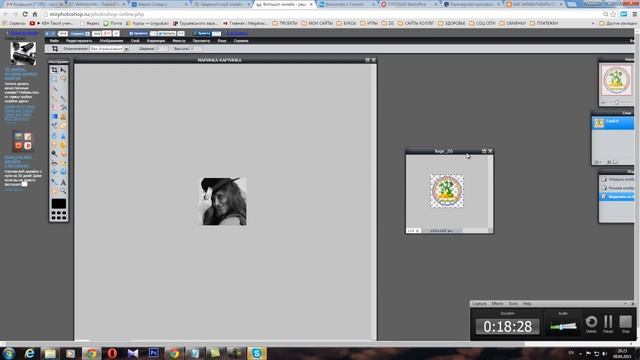This screenshot has width=640, height=360.
Task: Open the black foreground color swatch
Action: point(58,203)
